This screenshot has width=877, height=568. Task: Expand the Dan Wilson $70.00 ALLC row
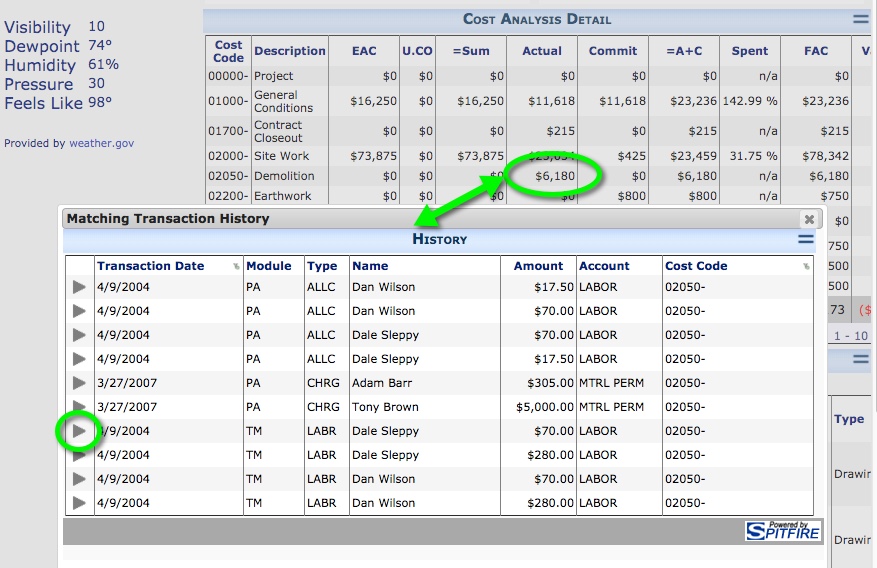pyautogui.click(x=79, y=311)
